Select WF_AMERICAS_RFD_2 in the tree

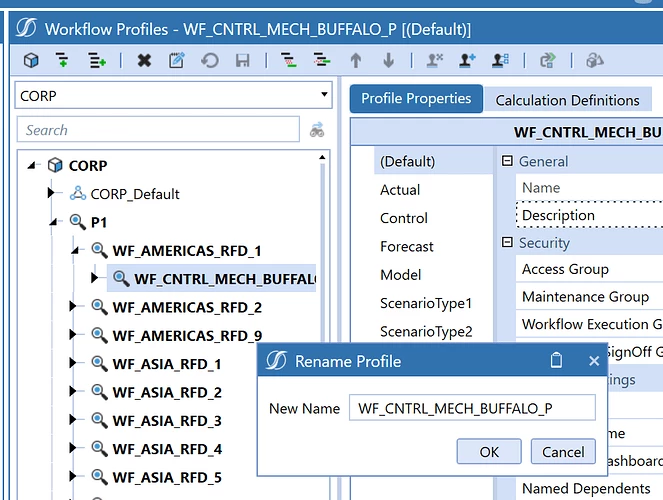click(x=187, y=307)
